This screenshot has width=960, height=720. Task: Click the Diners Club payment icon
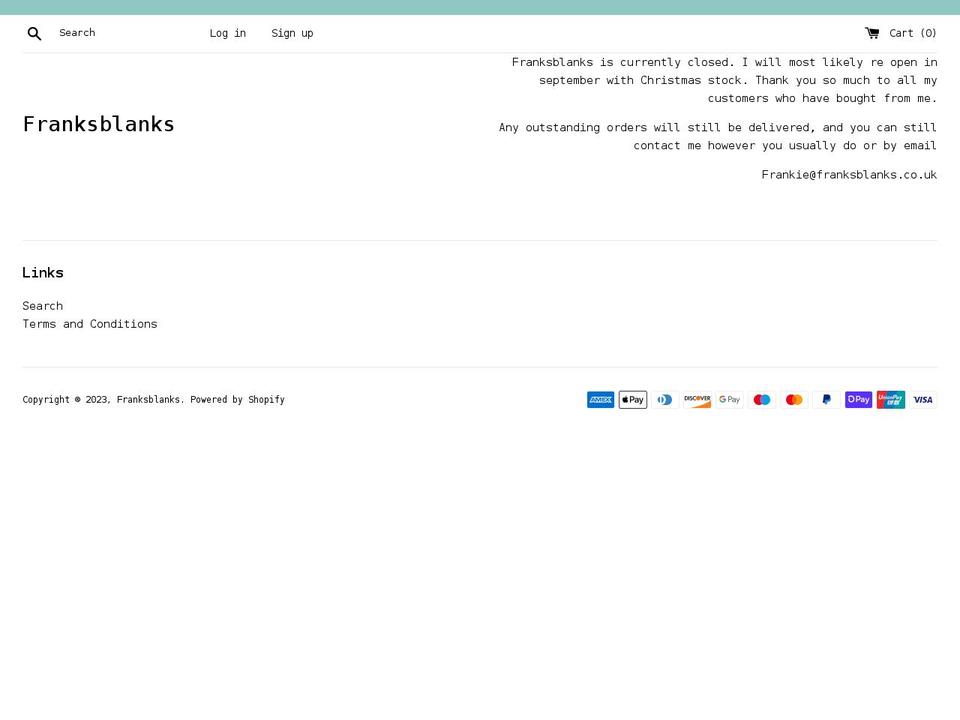click(665, 400)
